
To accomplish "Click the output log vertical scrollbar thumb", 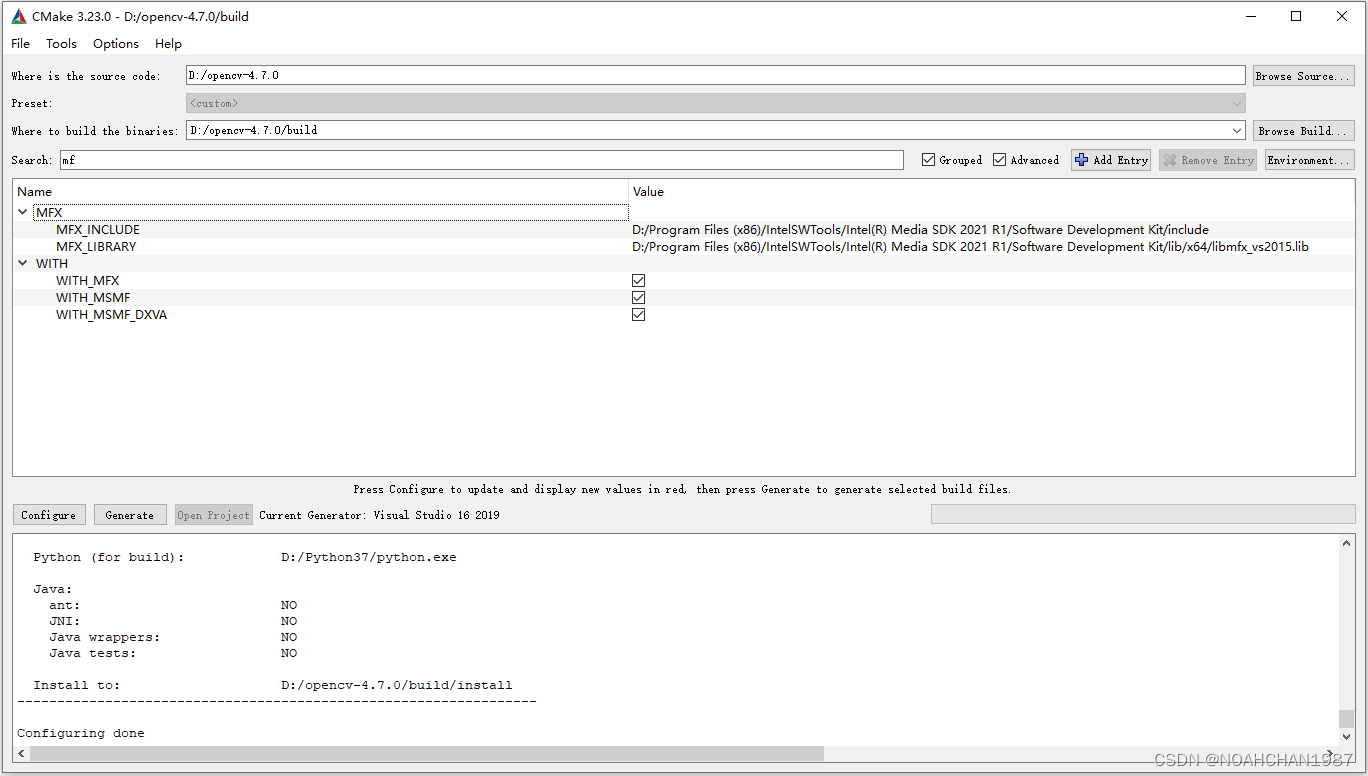I will pyautogui.click(x=1346, y=720).
